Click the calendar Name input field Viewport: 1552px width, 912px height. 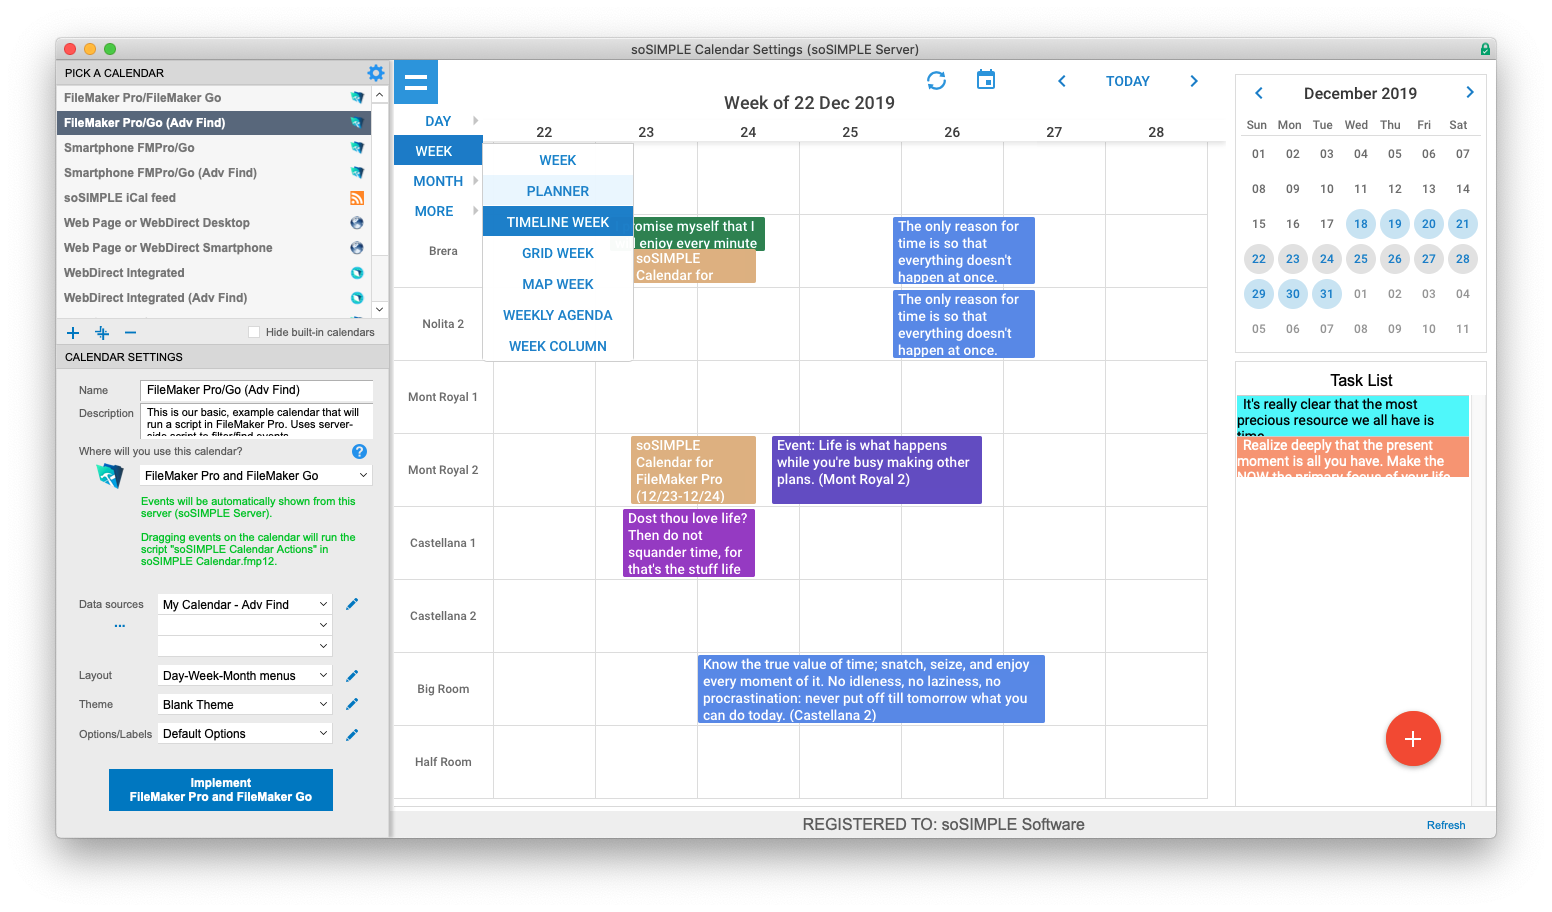point(256,390)
